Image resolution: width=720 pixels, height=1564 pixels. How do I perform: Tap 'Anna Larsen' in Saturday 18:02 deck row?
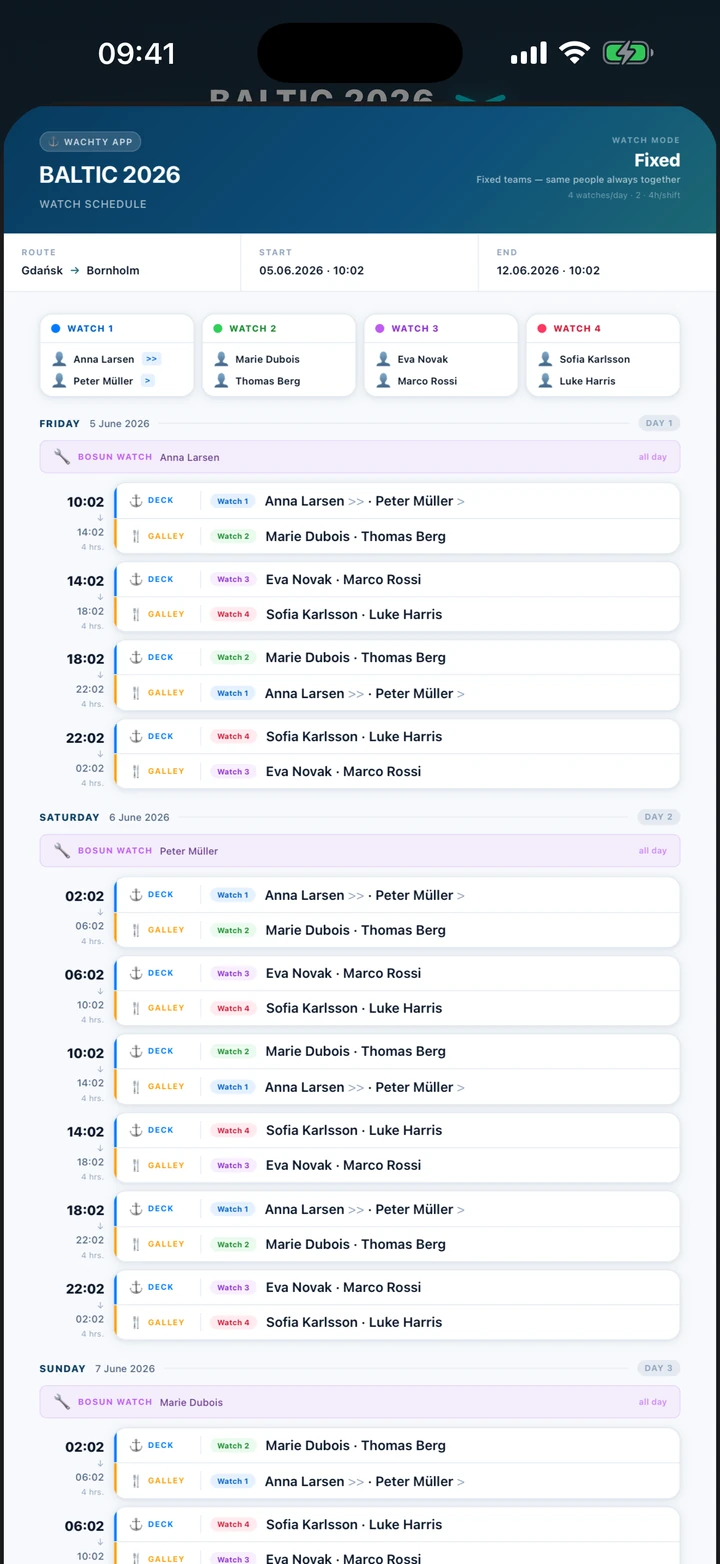pyautogui.click(x=304, y=1209)
